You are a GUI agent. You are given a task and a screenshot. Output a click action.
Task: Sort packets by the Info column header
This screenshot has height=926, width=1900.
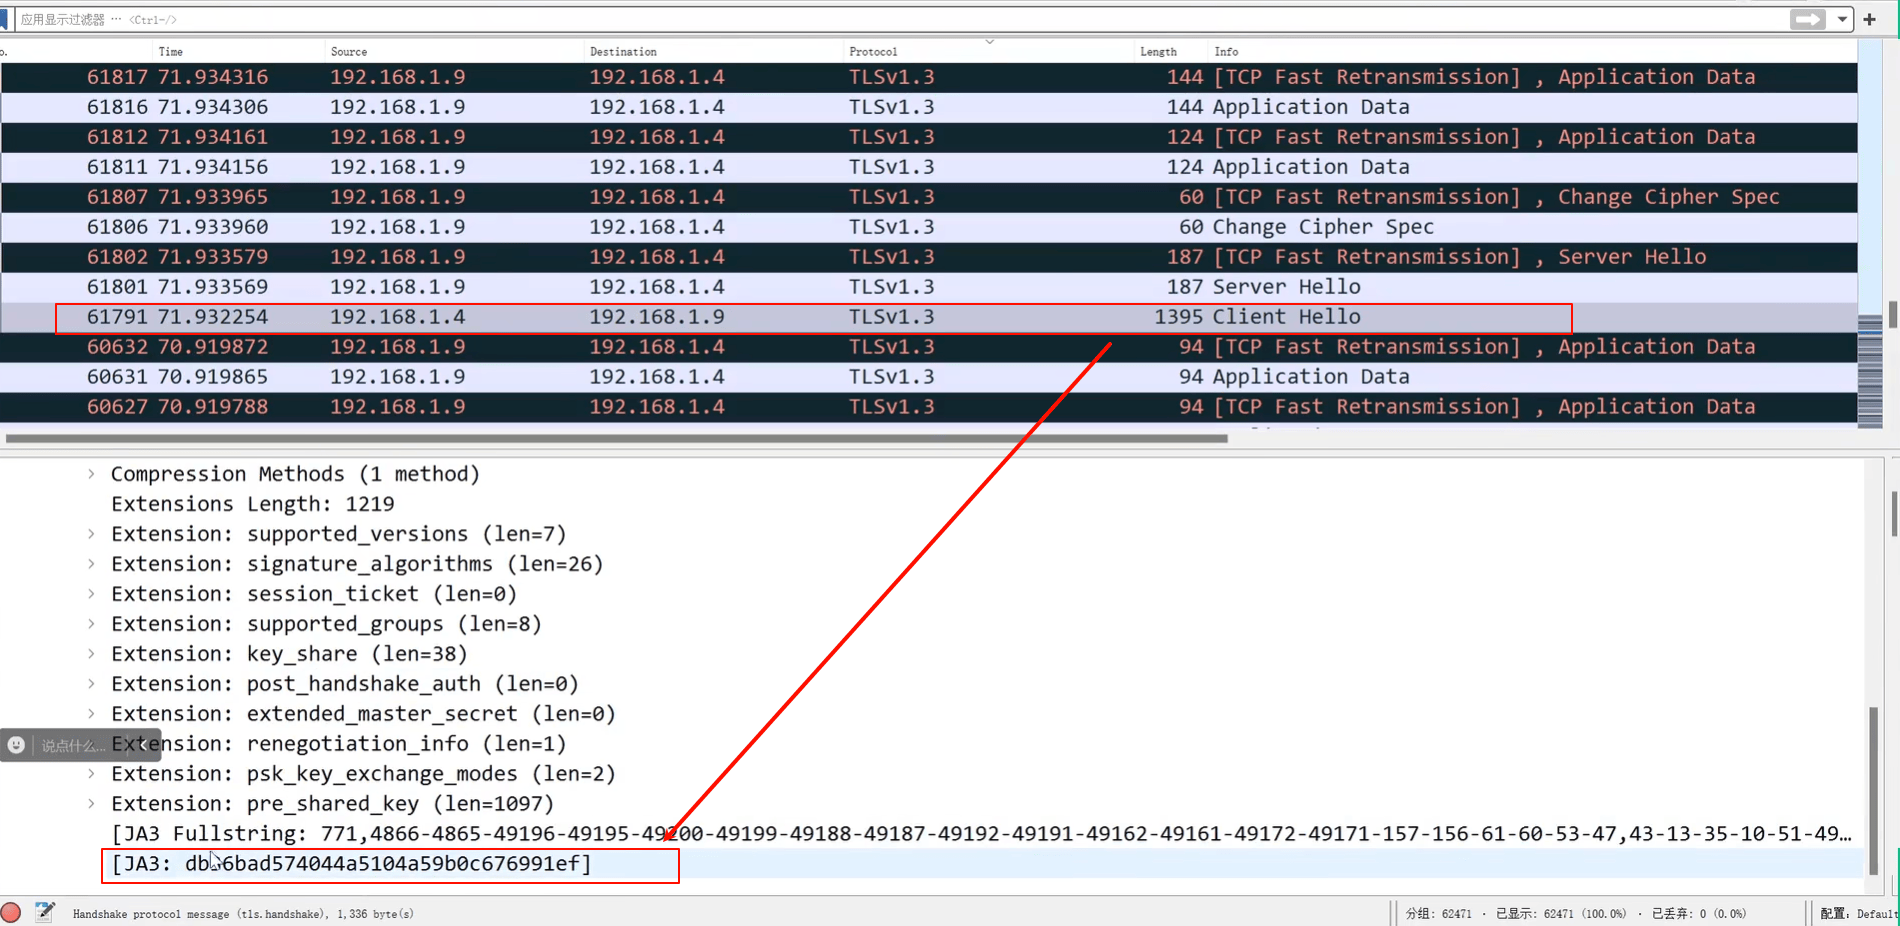tap(1226, 52)
